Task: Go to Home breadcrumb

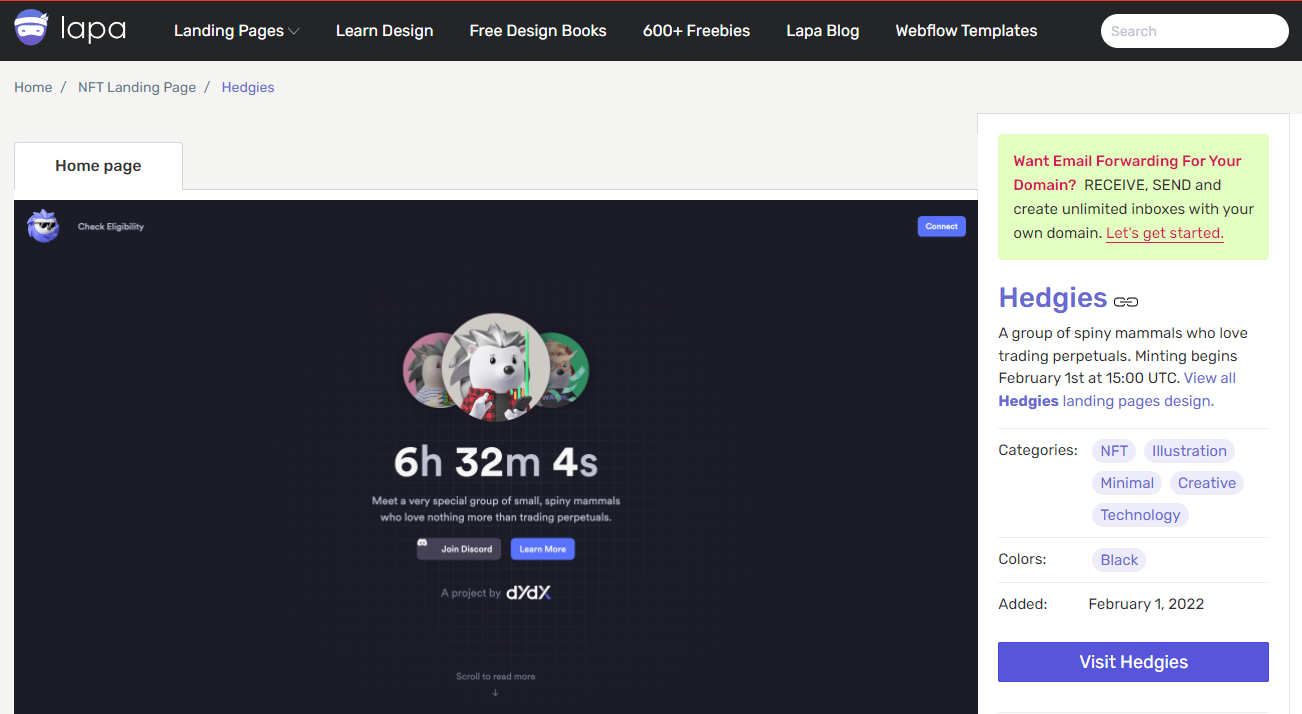Action: (x=33, y=87)
